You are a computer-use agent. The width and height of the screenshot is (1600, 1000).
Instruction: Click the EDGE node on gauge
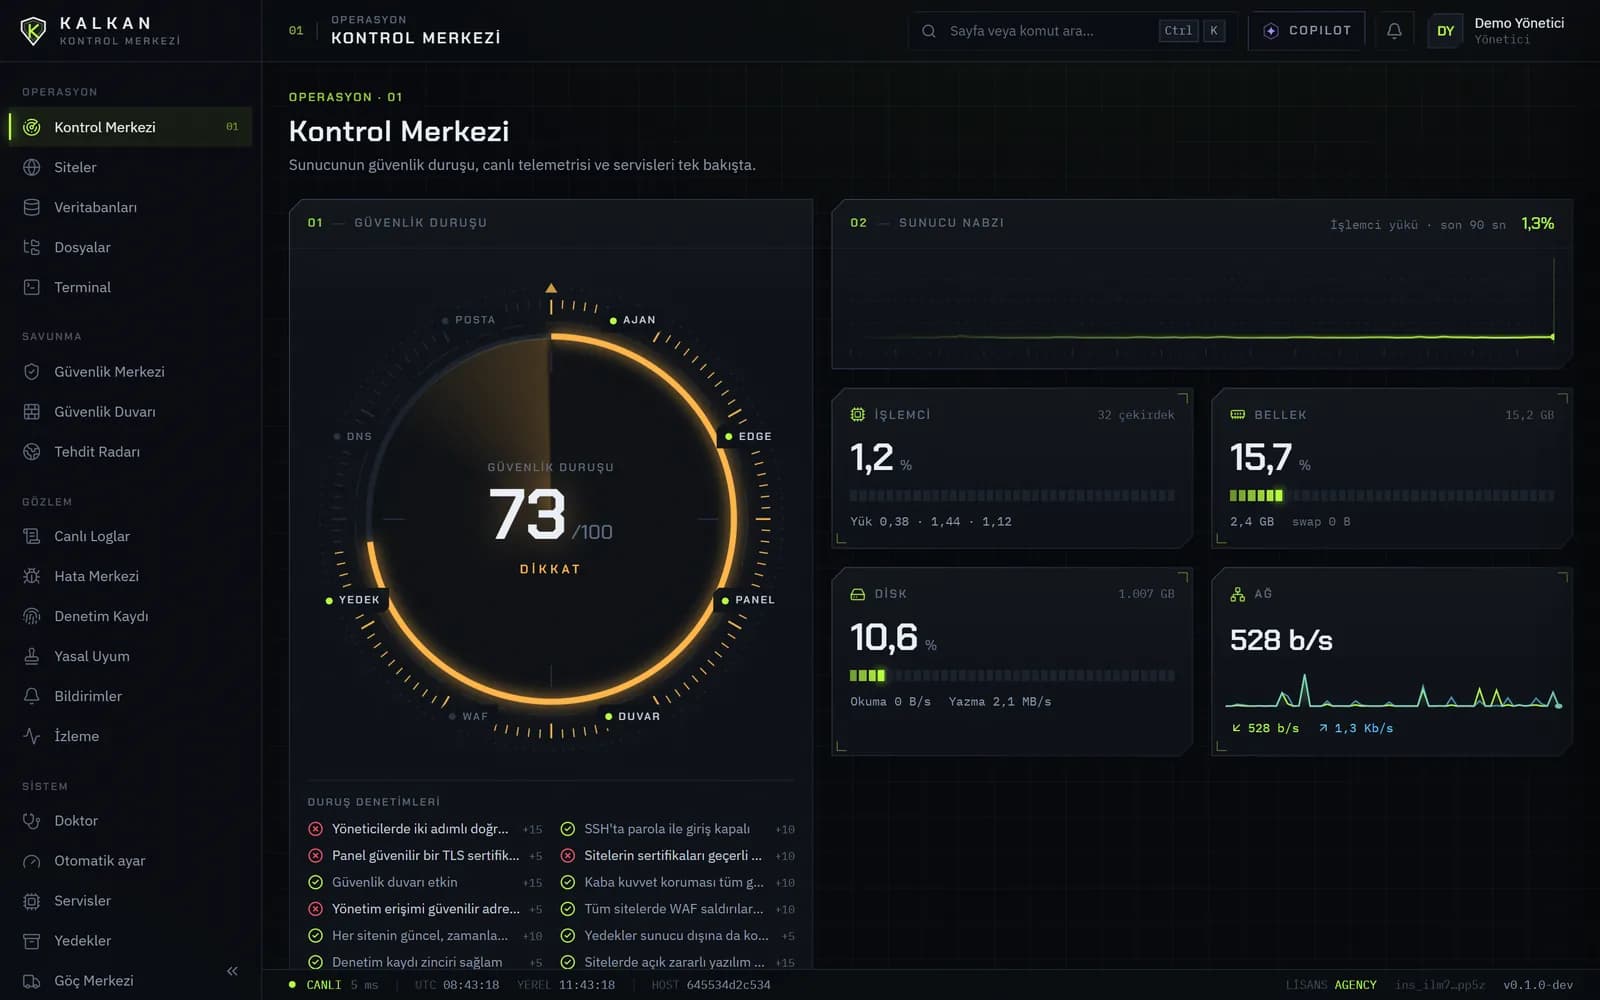point(748,436)
